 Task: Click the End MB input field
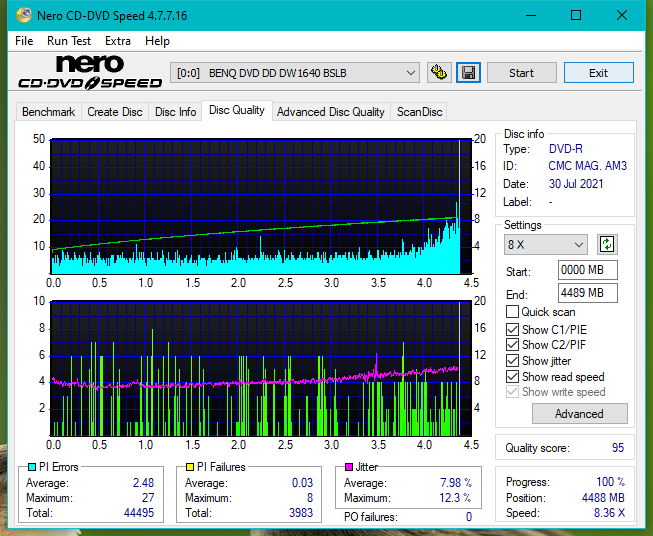coord(587,293)
